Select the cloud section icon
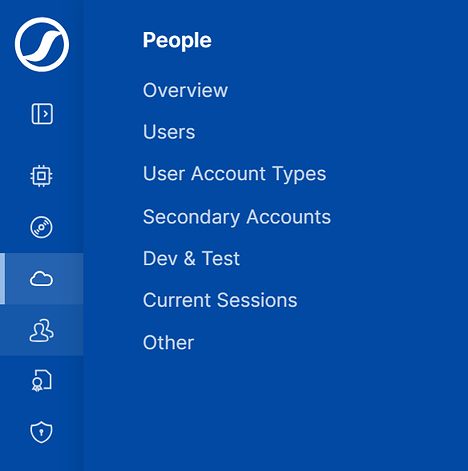 point(41,279)
